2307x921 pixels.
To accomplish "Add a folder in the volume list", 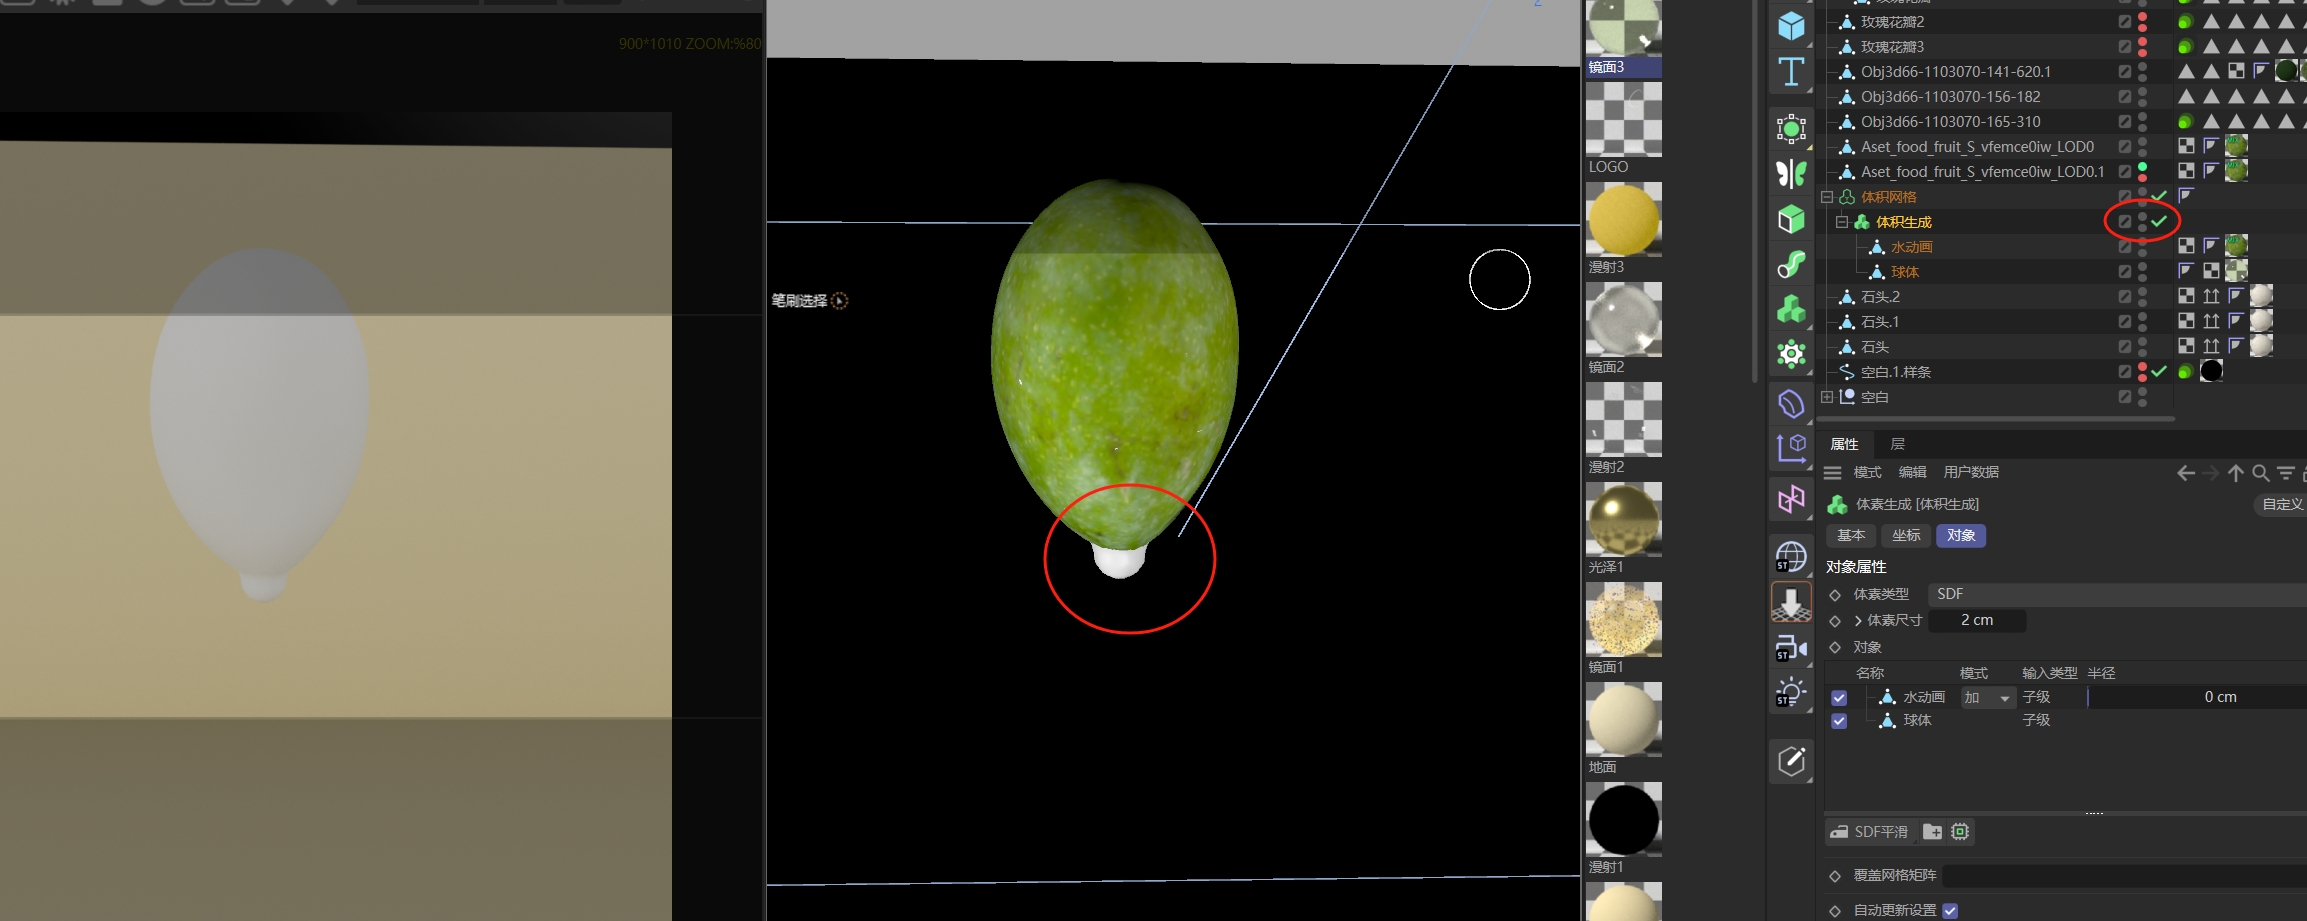I will [x=1932, y=832].
